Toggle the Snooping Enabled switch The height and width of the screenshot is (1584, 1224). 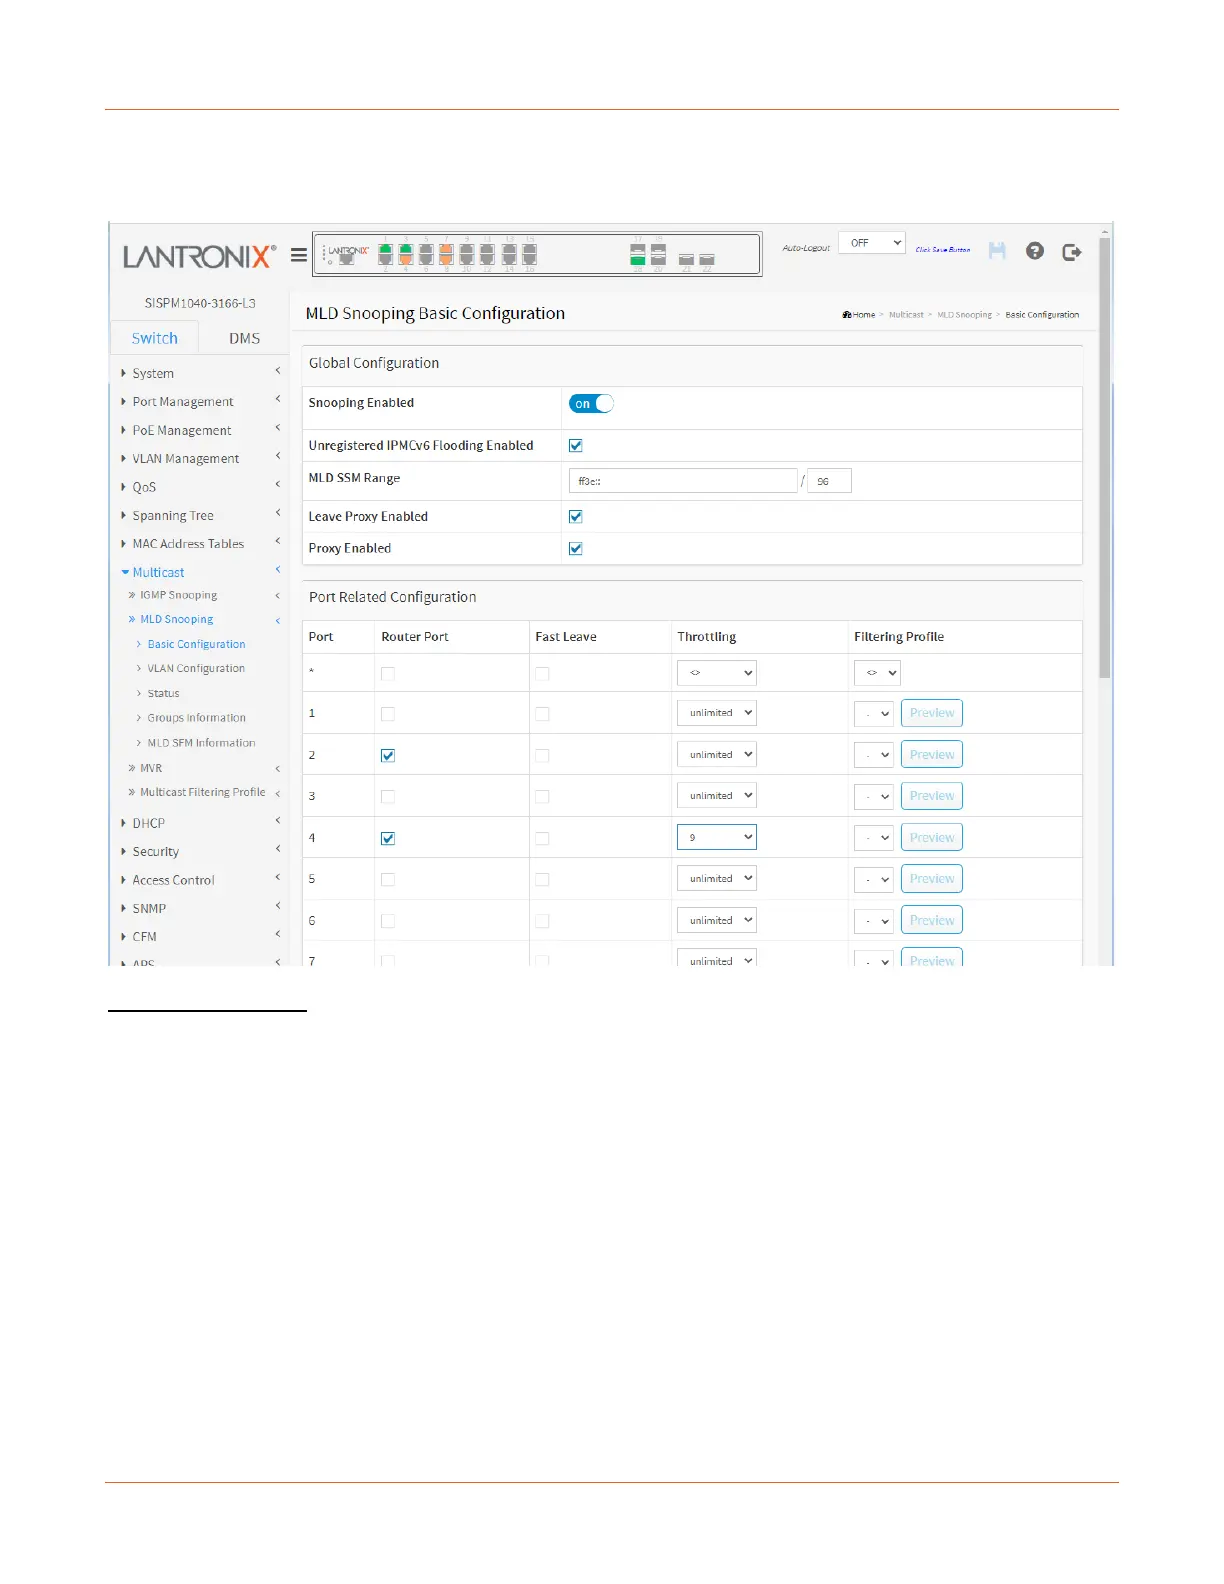click(591, 404)
